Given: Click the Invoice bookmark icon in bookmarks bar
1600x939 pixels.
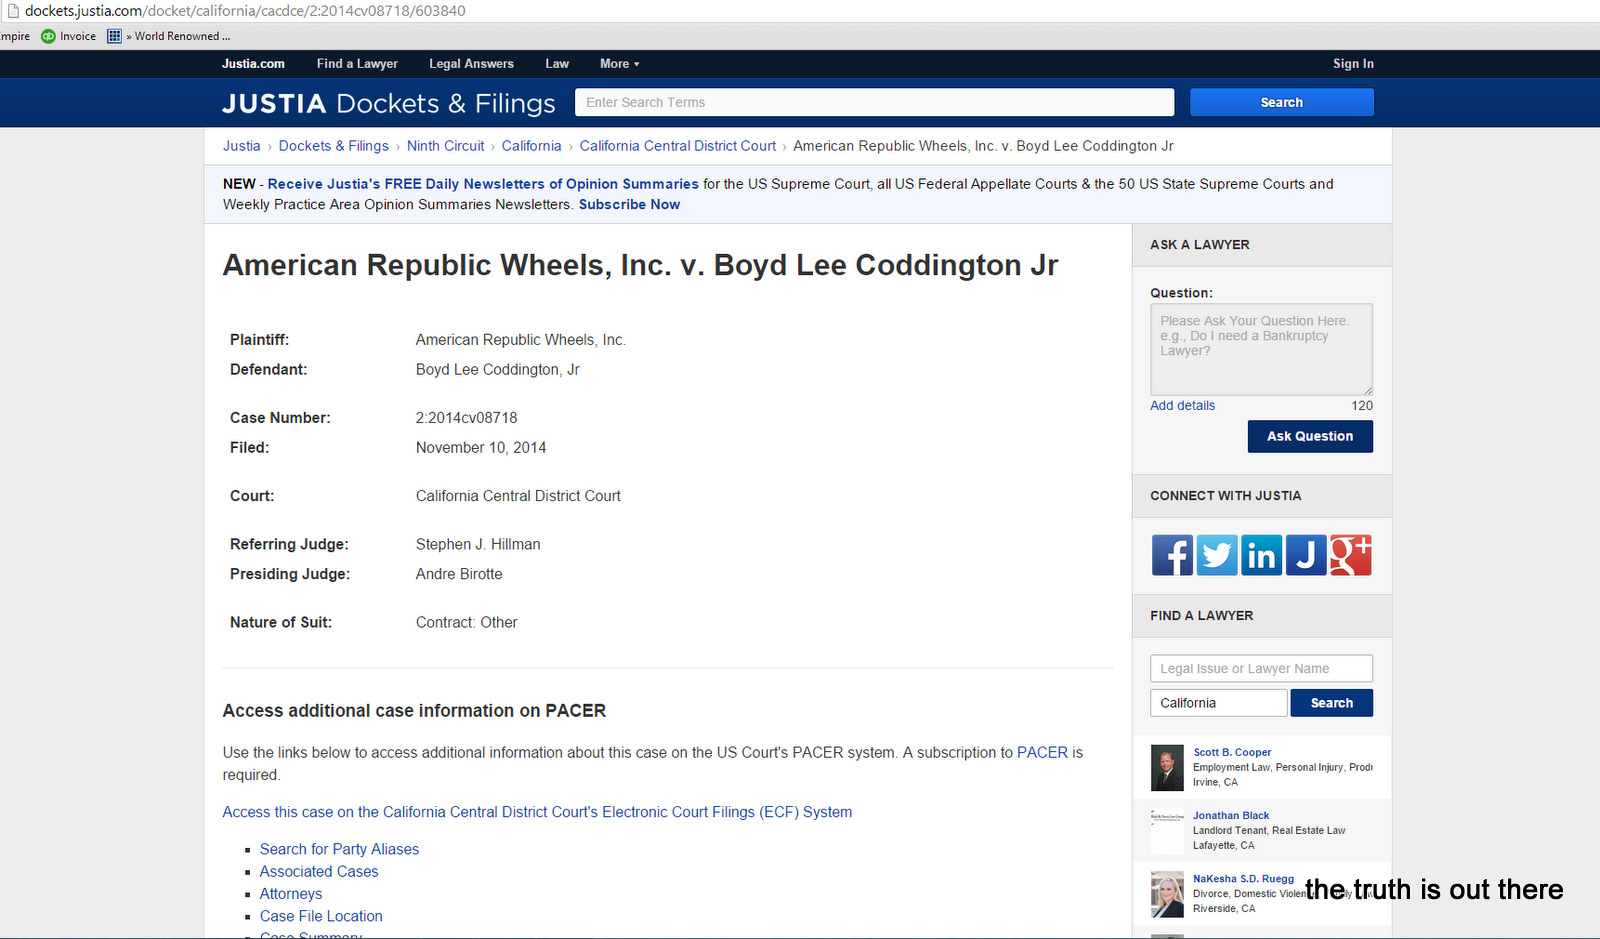Looking at the screenshot, I should tap(48, 36).
